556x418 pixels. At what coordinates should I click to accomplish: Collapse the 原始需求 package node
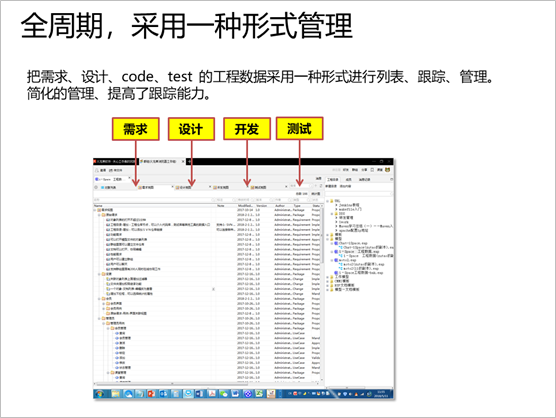click(99, 215)
